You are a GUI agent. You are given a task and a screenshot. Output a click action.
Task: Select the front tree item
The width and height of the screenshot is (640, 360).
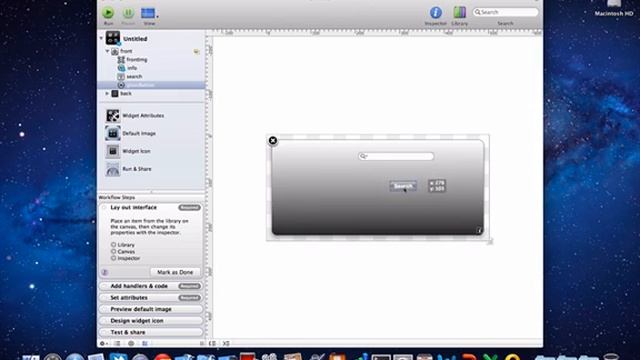(151, 51)
